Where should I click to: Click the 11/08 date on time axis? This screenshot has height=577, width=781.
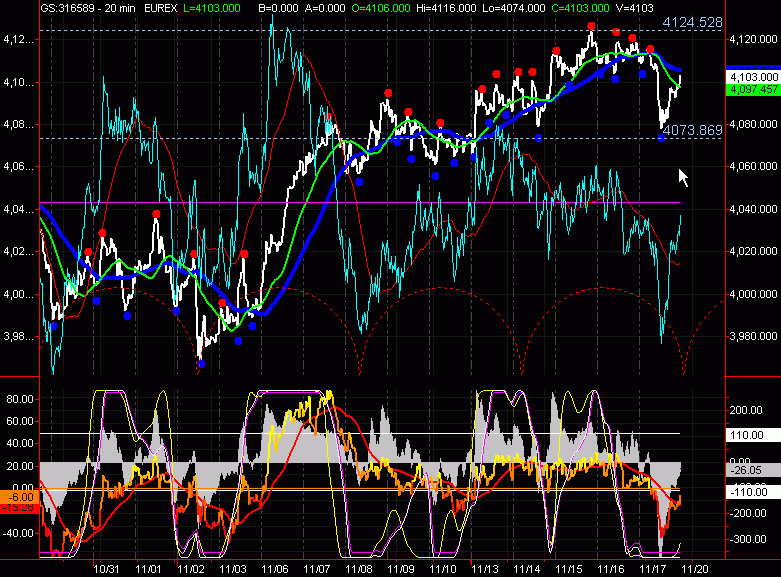[x=359, y=569]
